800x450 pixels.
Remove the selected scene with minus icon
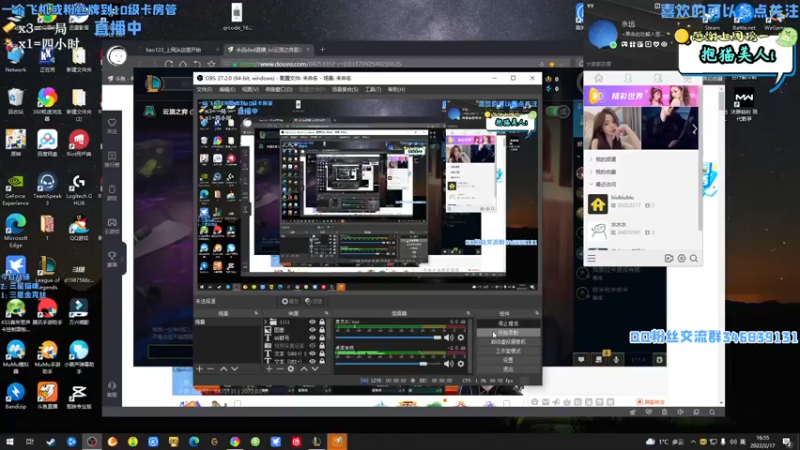point(210,369)
